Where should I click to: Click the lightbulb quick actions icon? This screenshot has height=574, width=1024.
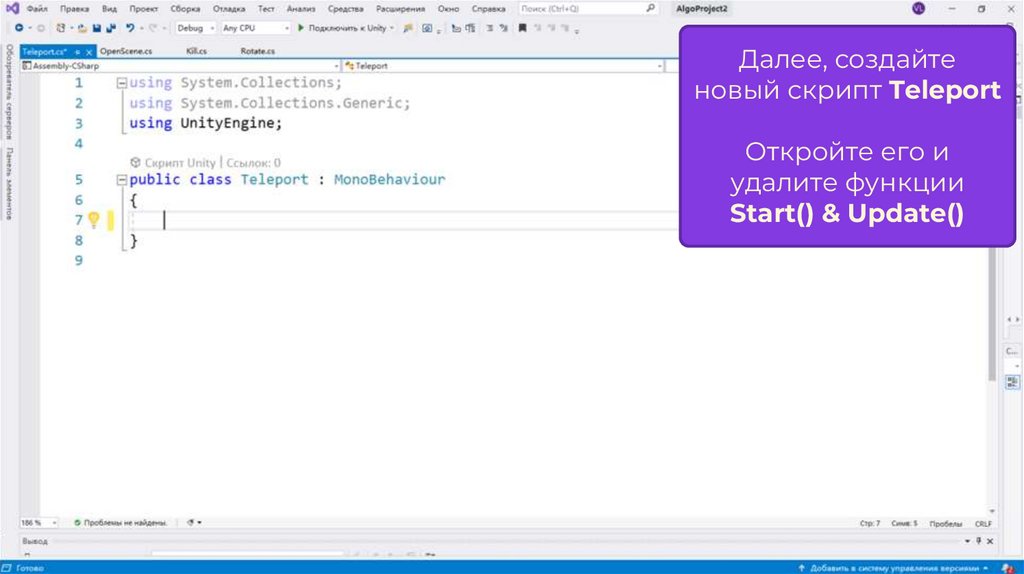tap(93, 219)
